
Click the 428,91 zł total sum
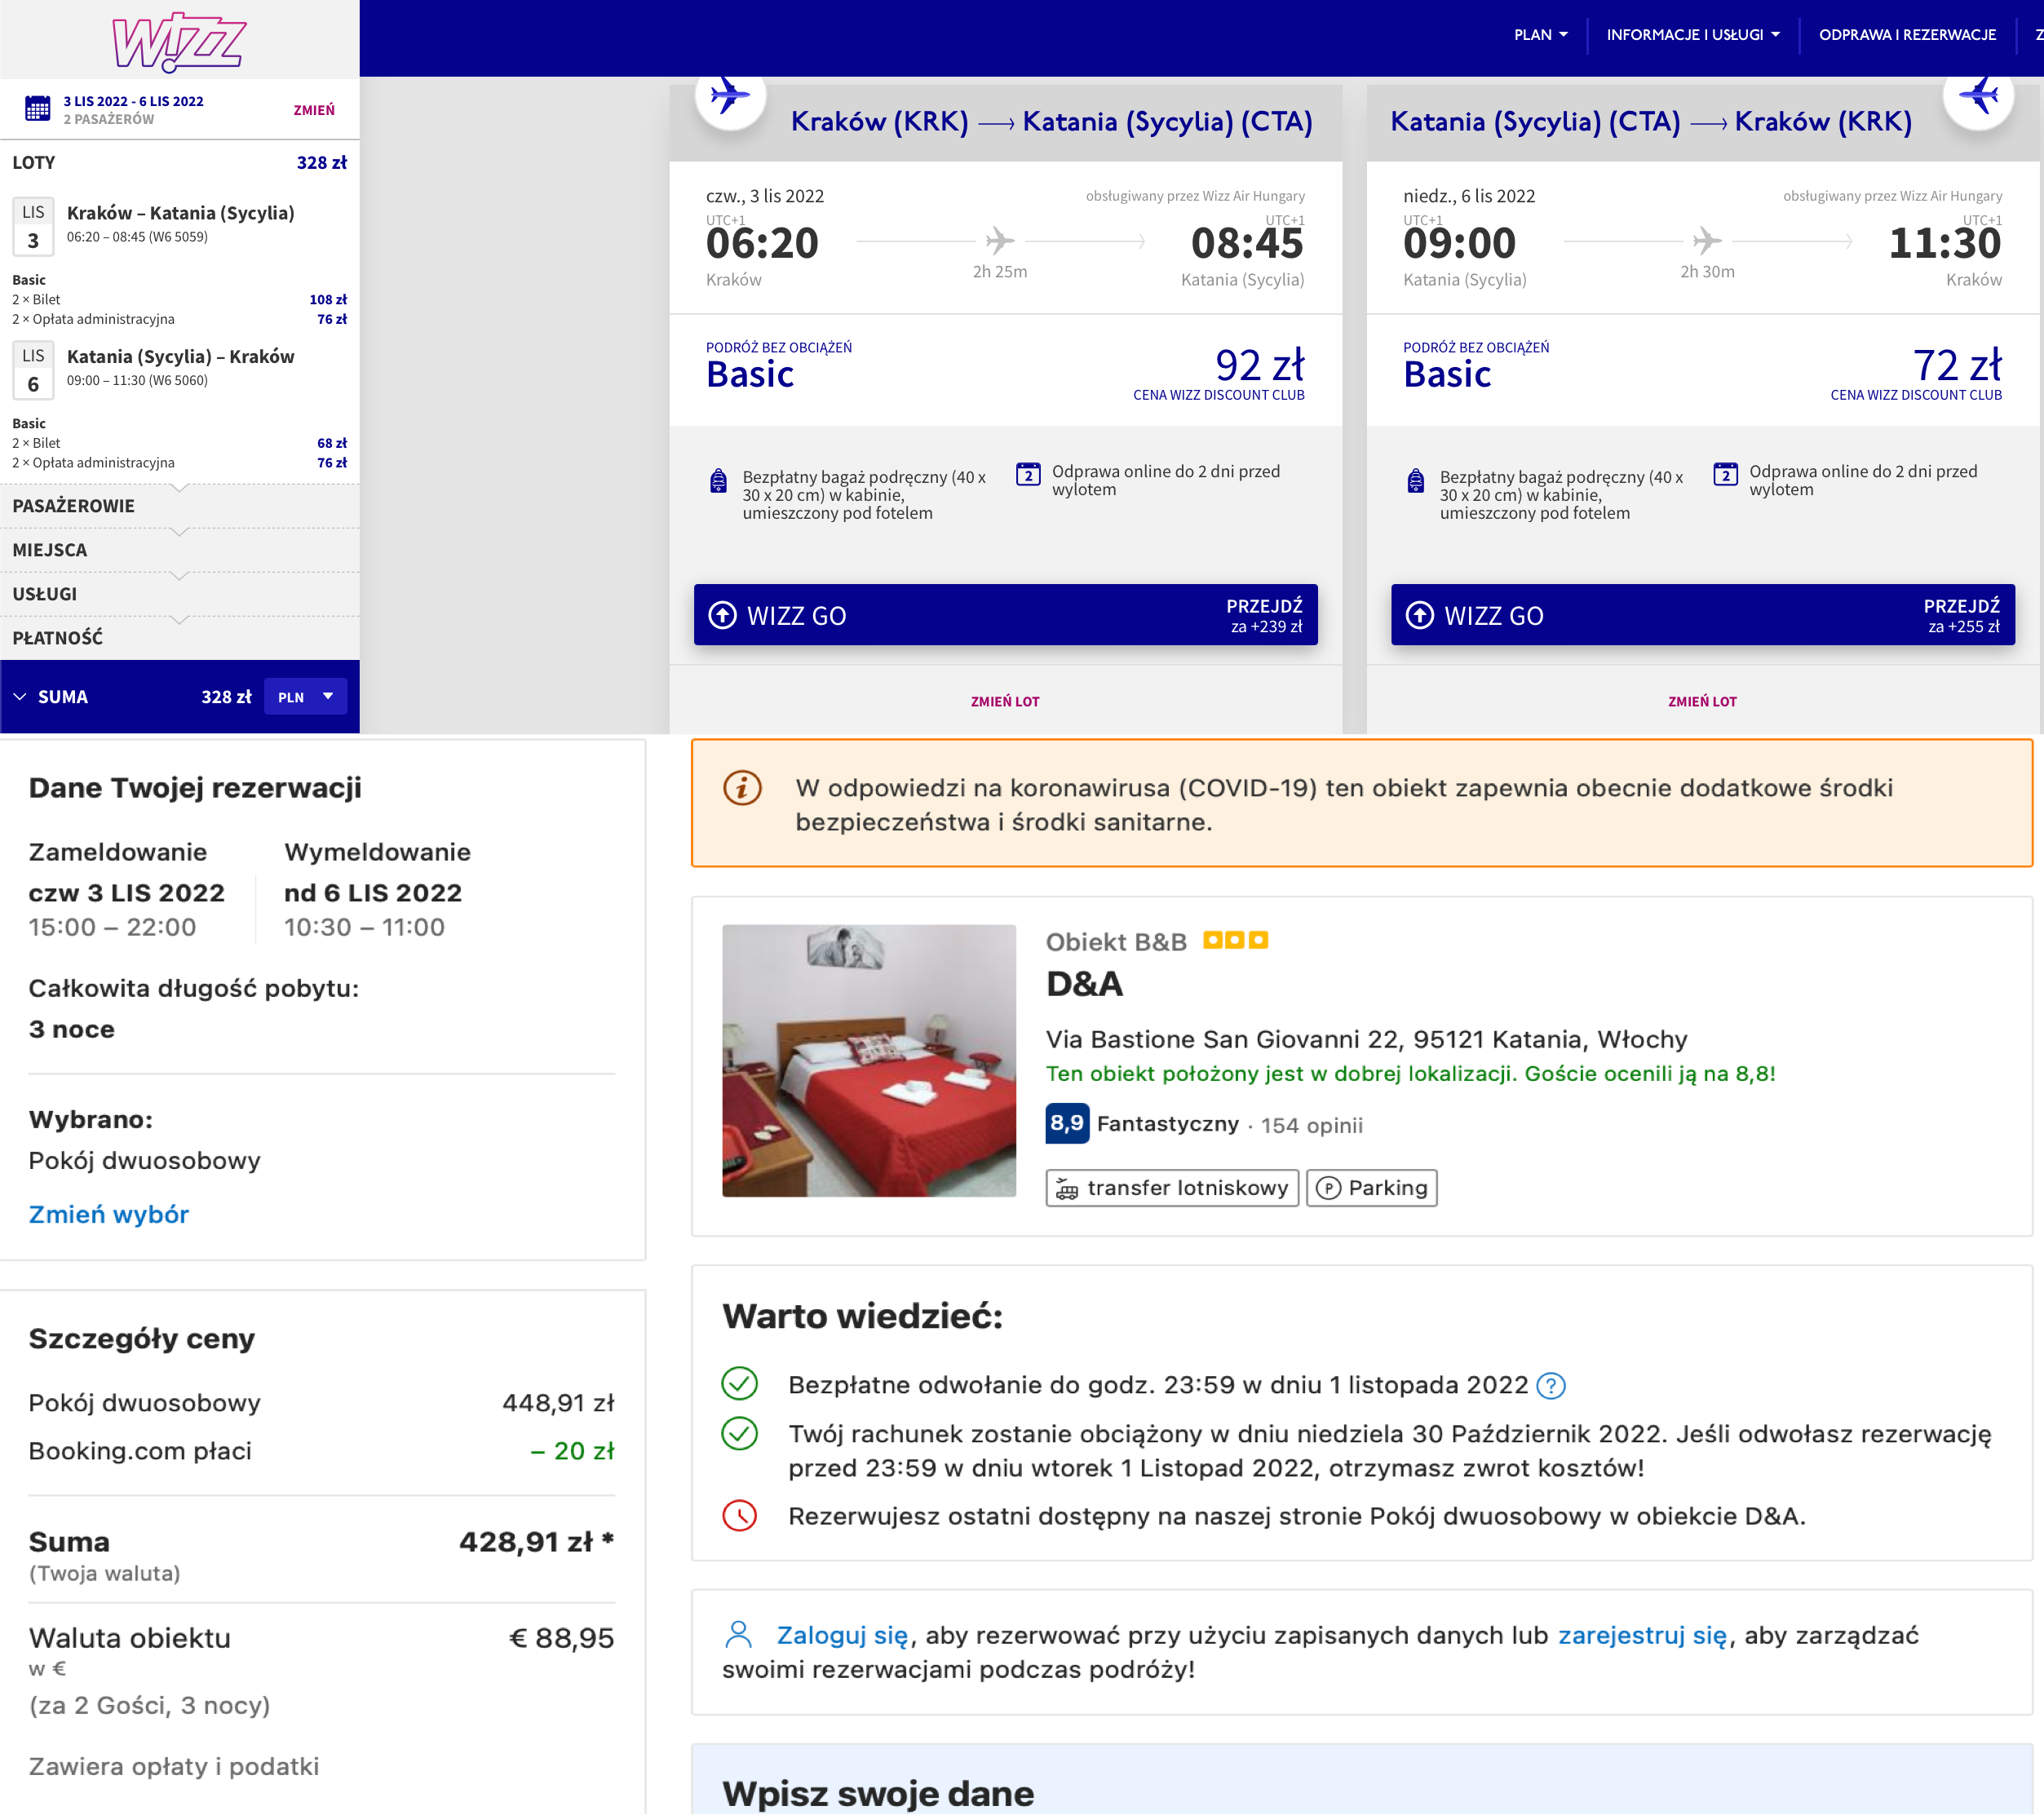pyautogui.click(x=536, y=1541)
